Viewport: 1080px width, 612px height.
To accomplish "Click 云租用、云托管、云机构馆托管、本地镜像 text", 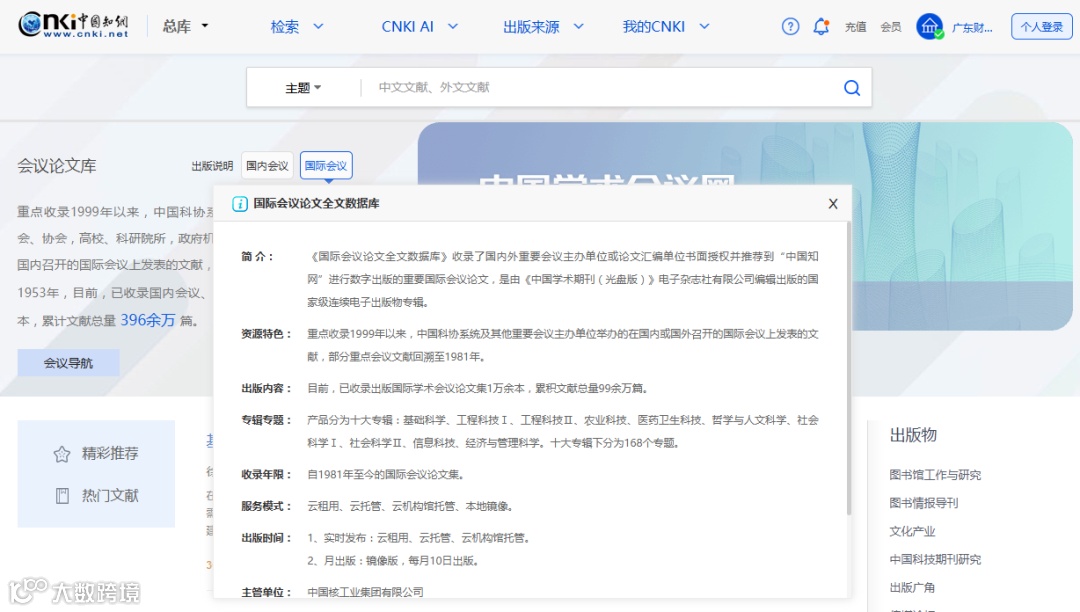I will click(x=411, y=506).
